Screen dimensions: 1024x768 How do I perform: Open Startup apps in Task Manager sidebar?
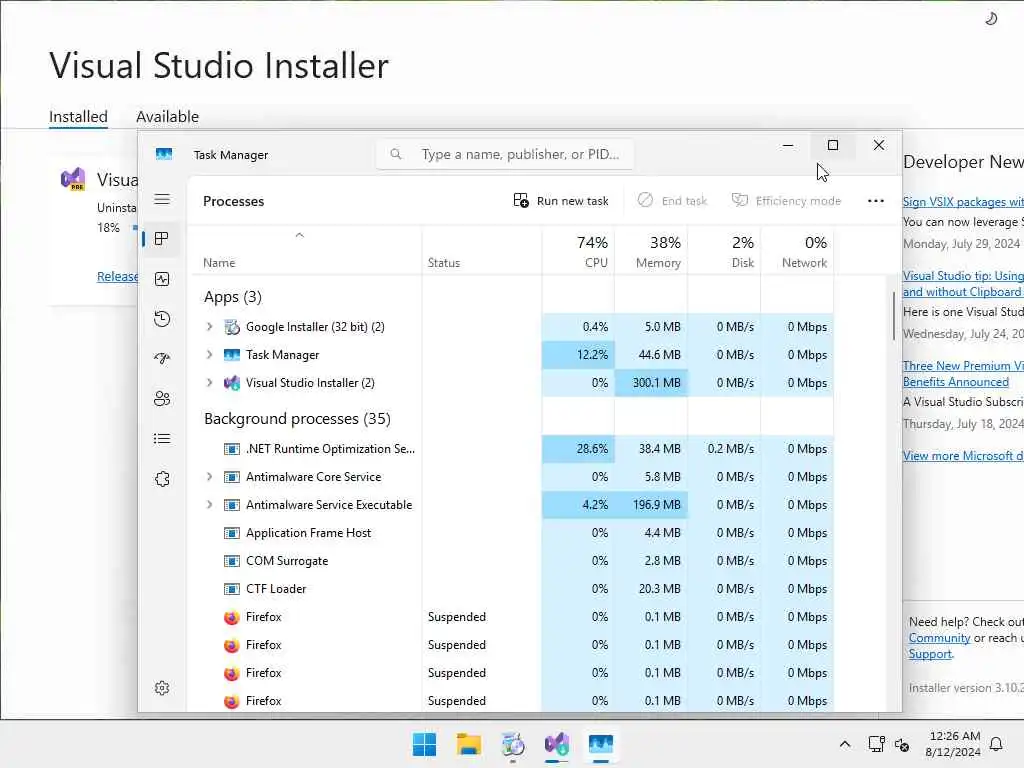click(x=162, y=359)
